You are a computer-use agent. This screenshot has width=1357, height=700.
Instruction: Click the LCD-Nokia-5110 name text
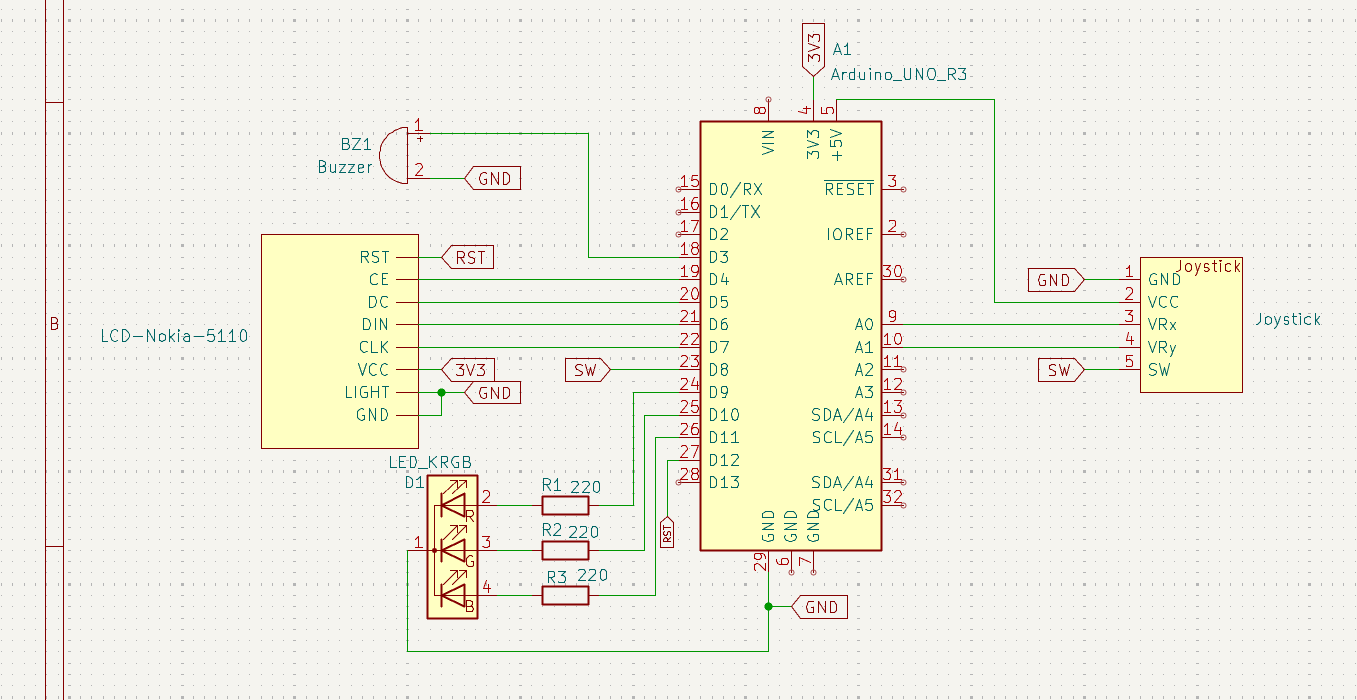[x=172, y=336]
